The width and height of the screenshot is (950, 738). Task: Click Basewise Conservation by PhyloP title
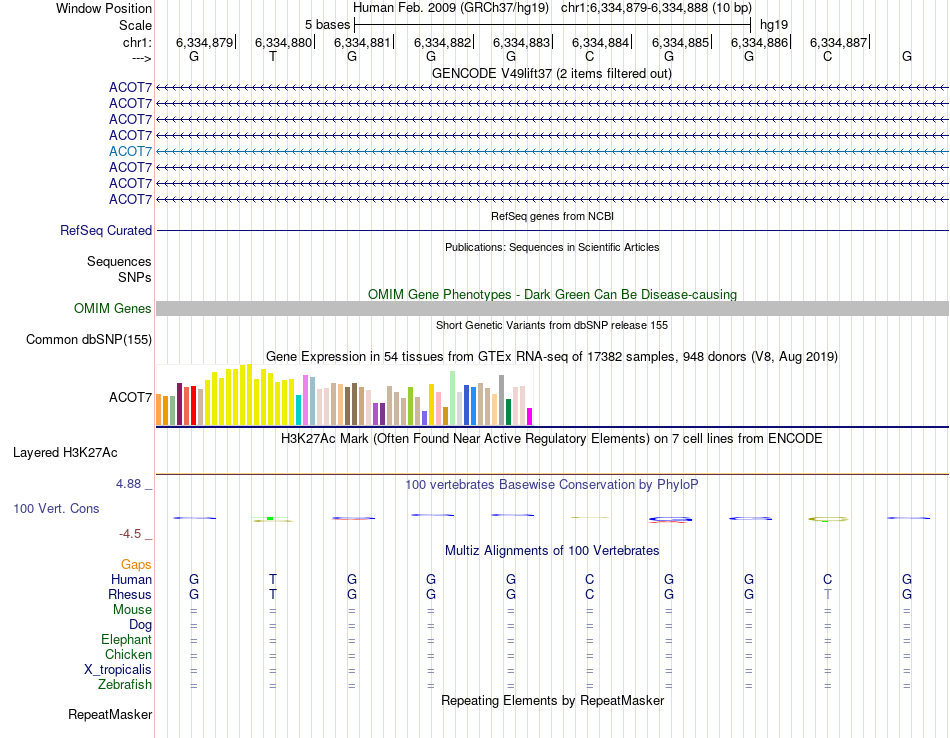552,485
